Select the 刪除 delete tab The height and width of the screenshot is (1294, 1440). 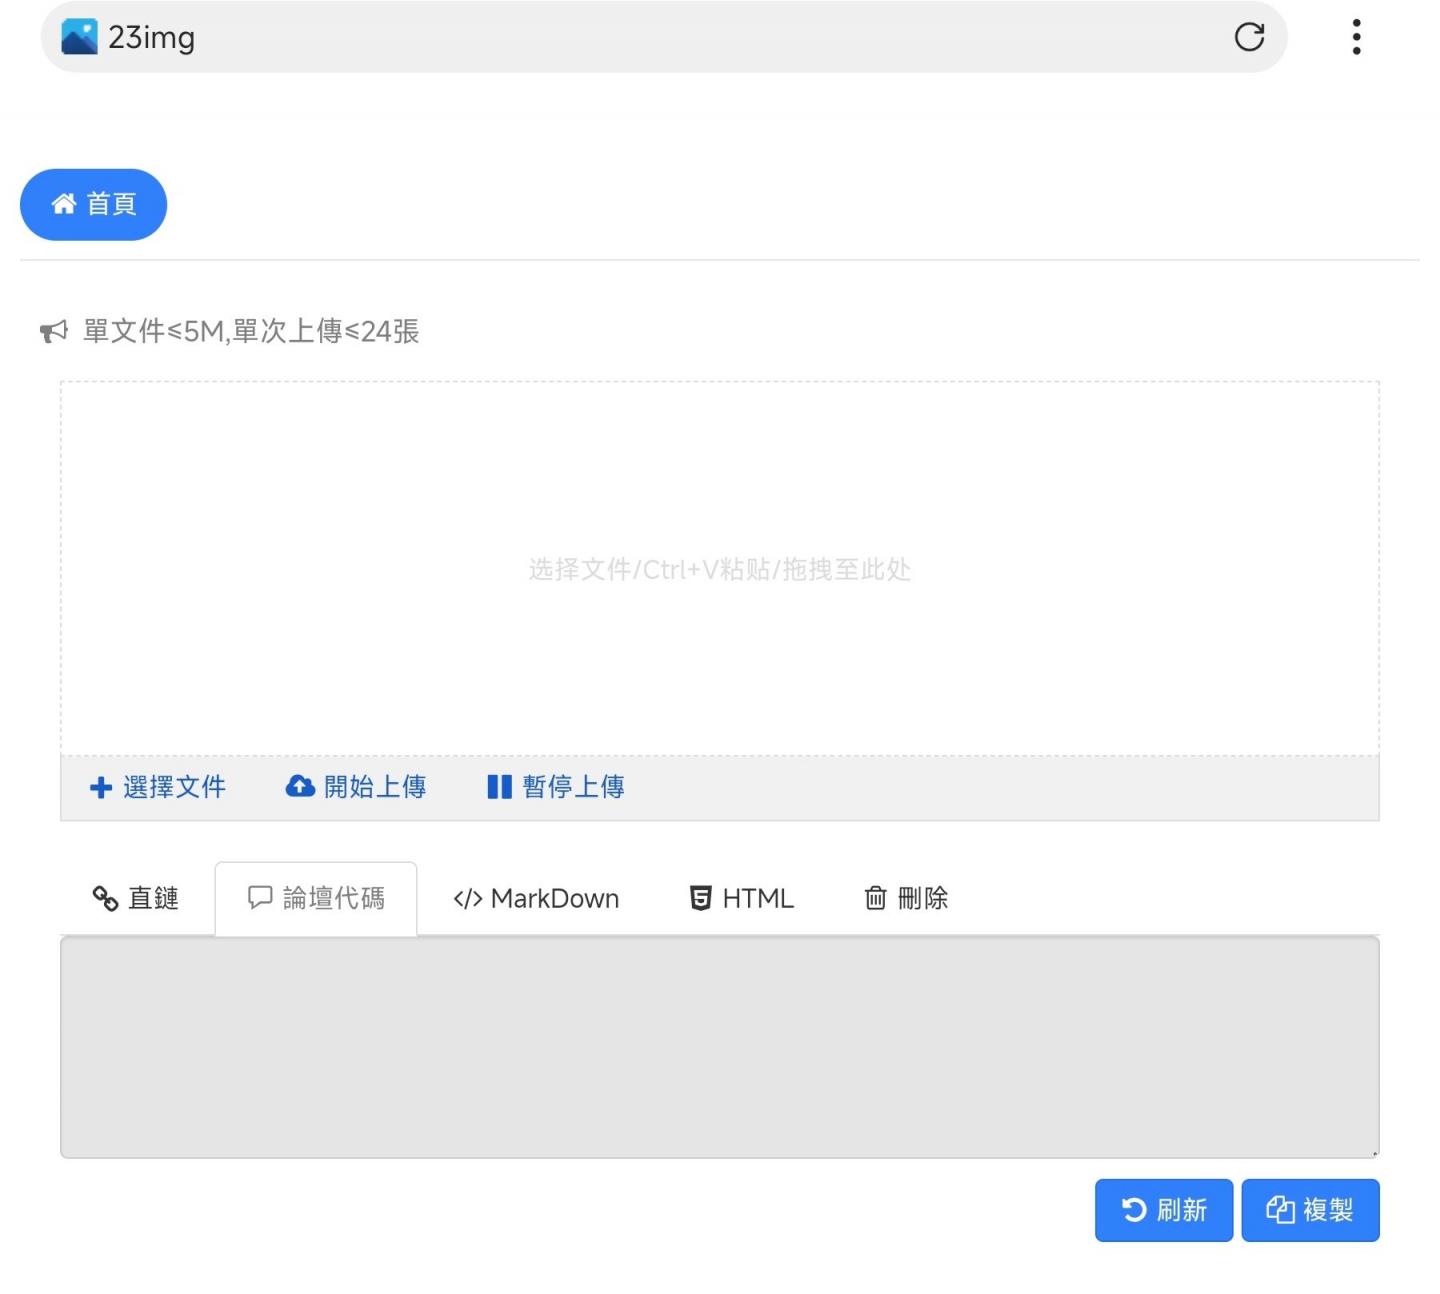tap(905, 898)
